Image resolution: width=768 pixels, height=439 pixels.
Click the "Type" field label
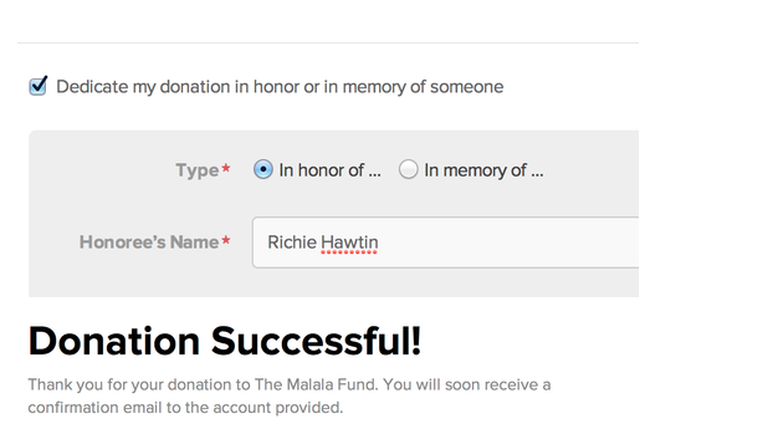196,170
